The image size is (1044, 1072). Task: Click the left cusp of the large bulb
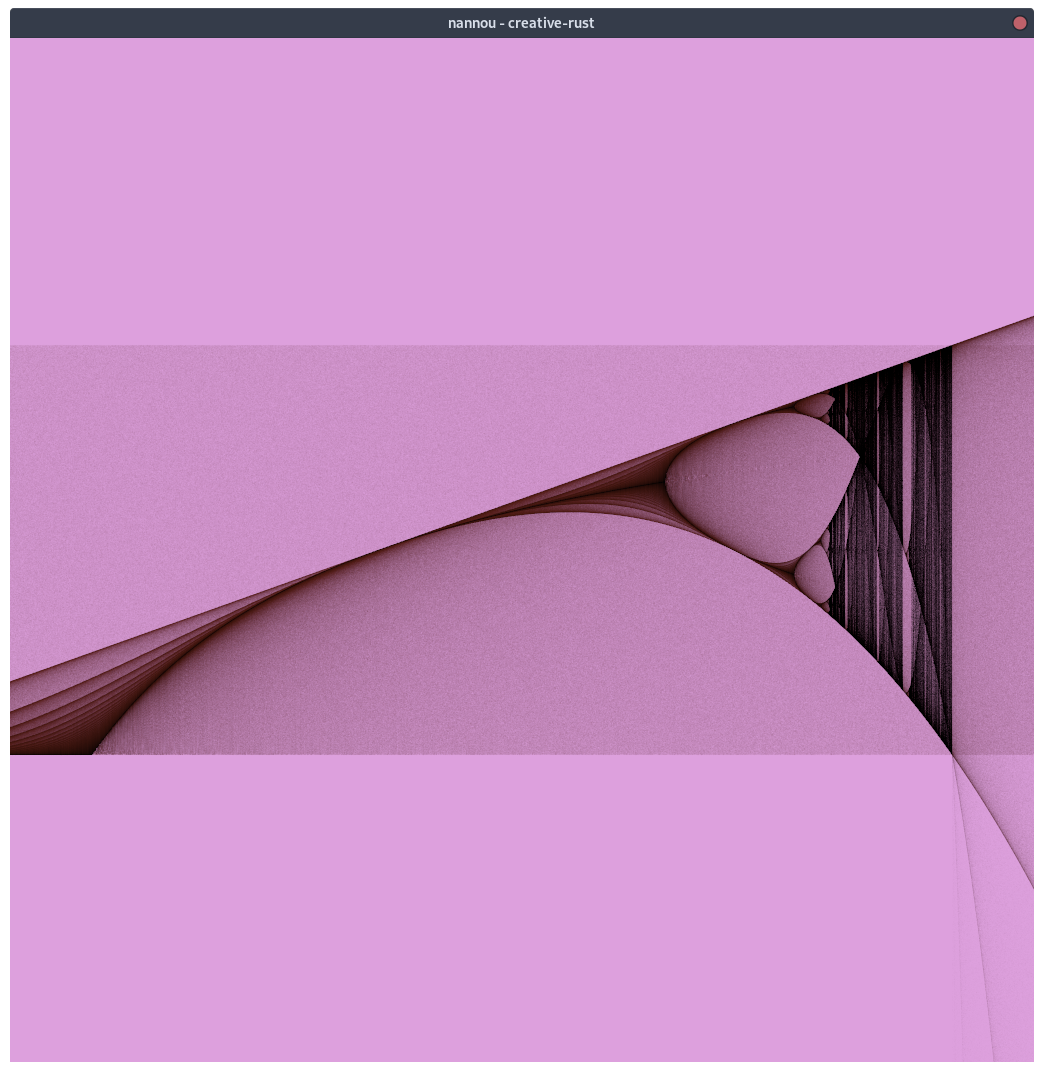tap(667, 484)
